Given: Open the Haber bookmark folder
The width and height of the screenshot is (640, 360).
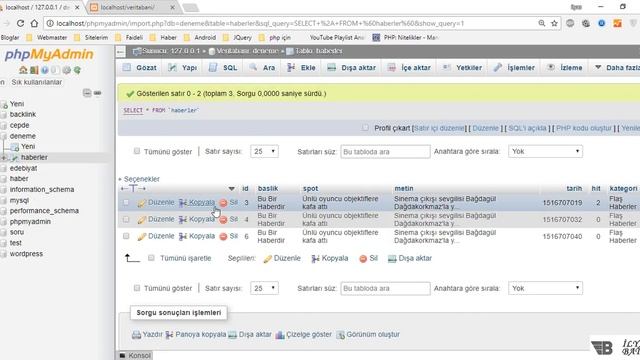Looking at the screenshot, I should (x=164, y=38).
